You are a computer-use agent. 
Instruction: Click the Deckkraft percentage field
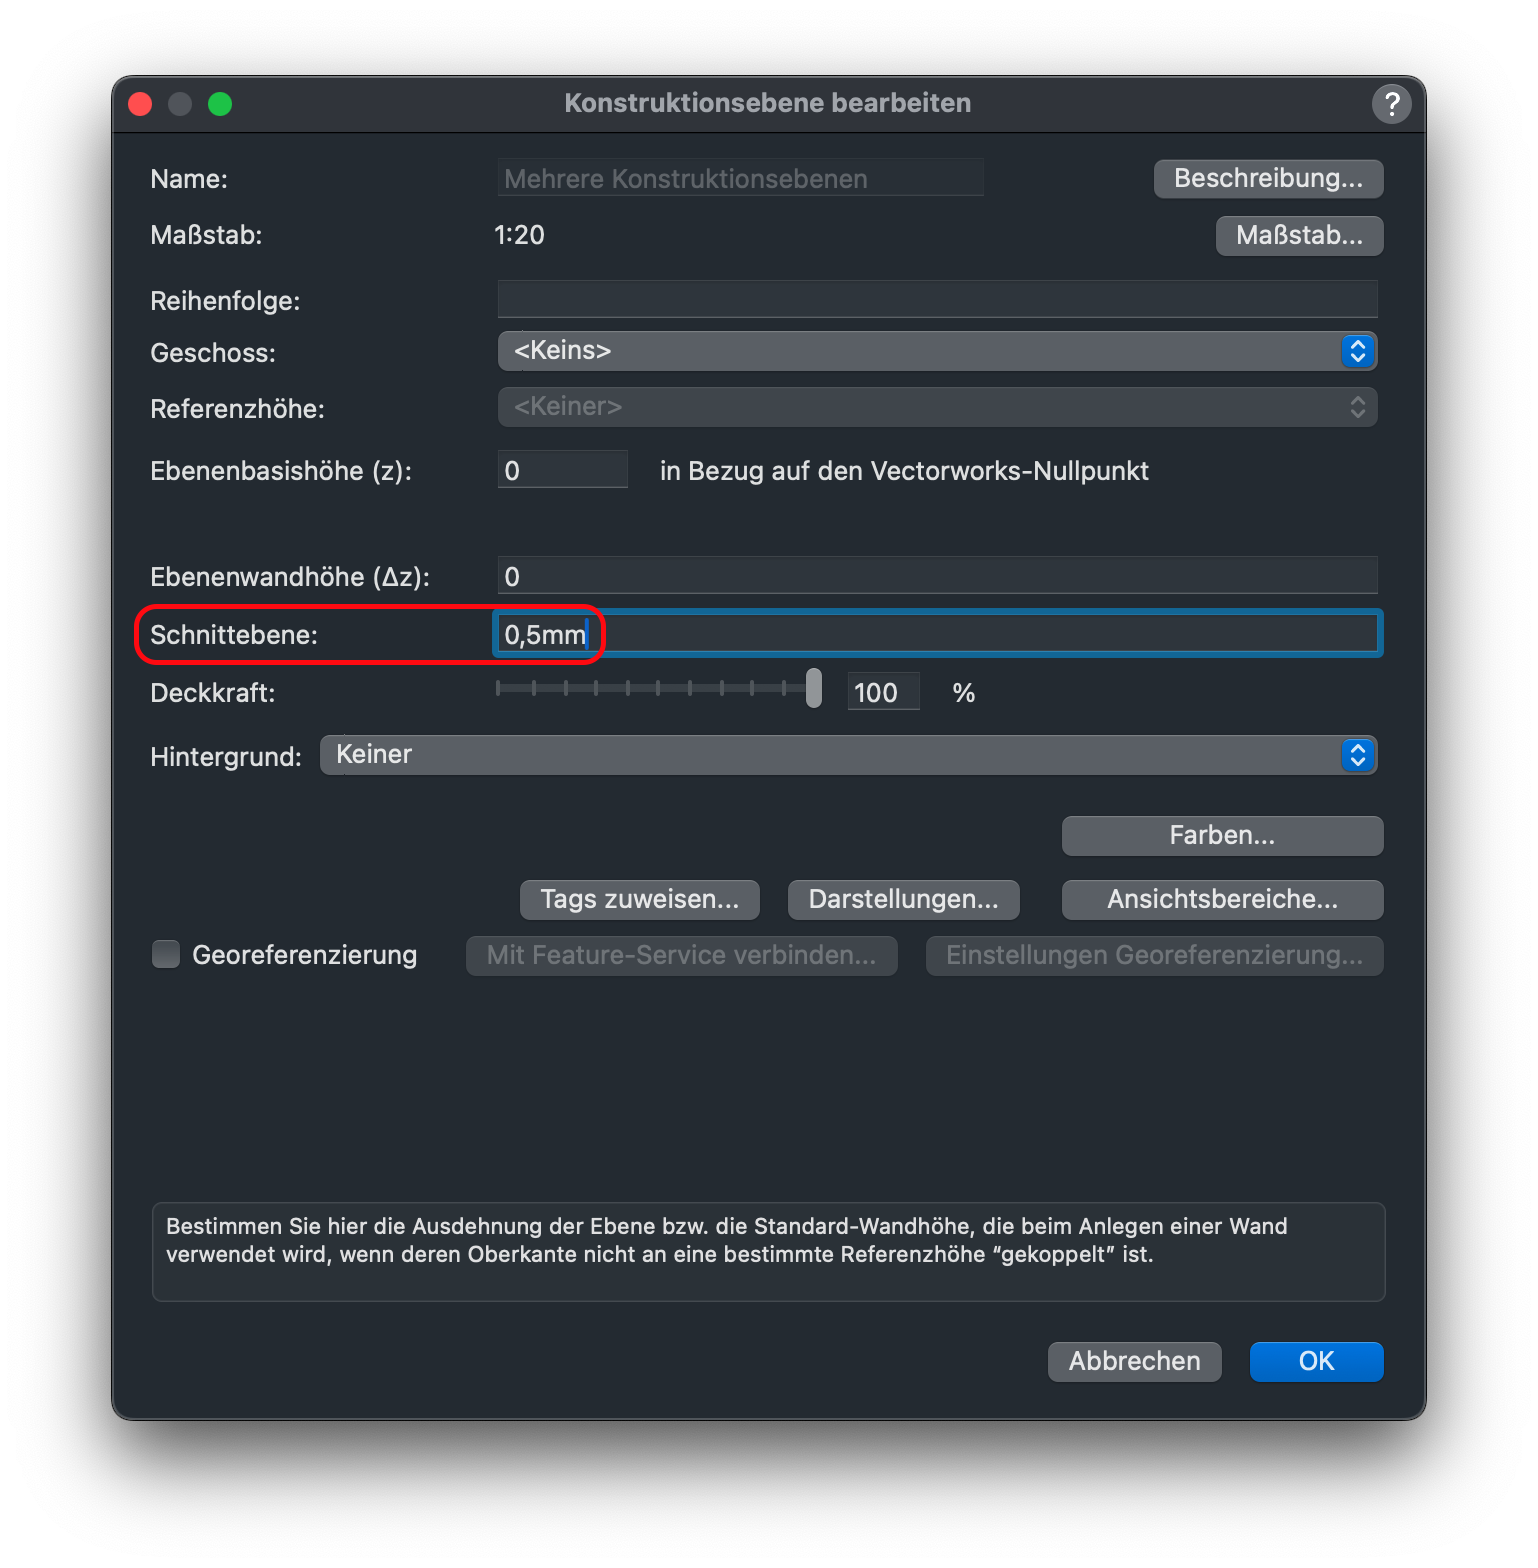coord(882,692)
